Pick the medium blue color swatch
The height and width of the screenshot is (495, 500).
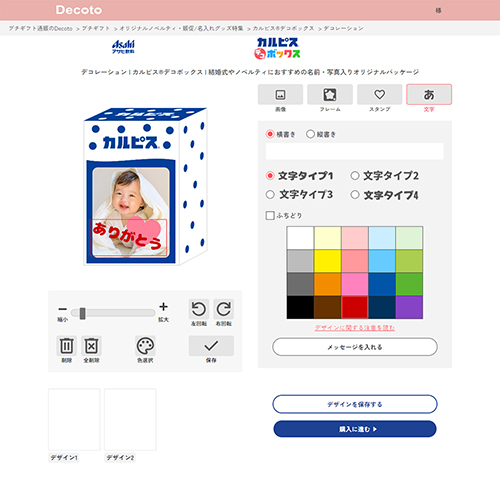tap(382, 284)
